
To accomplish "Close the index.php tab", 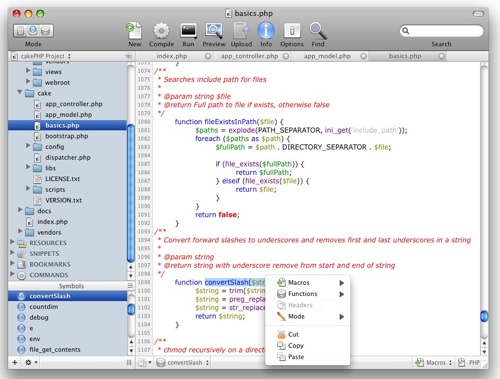I will coord(208,56).
